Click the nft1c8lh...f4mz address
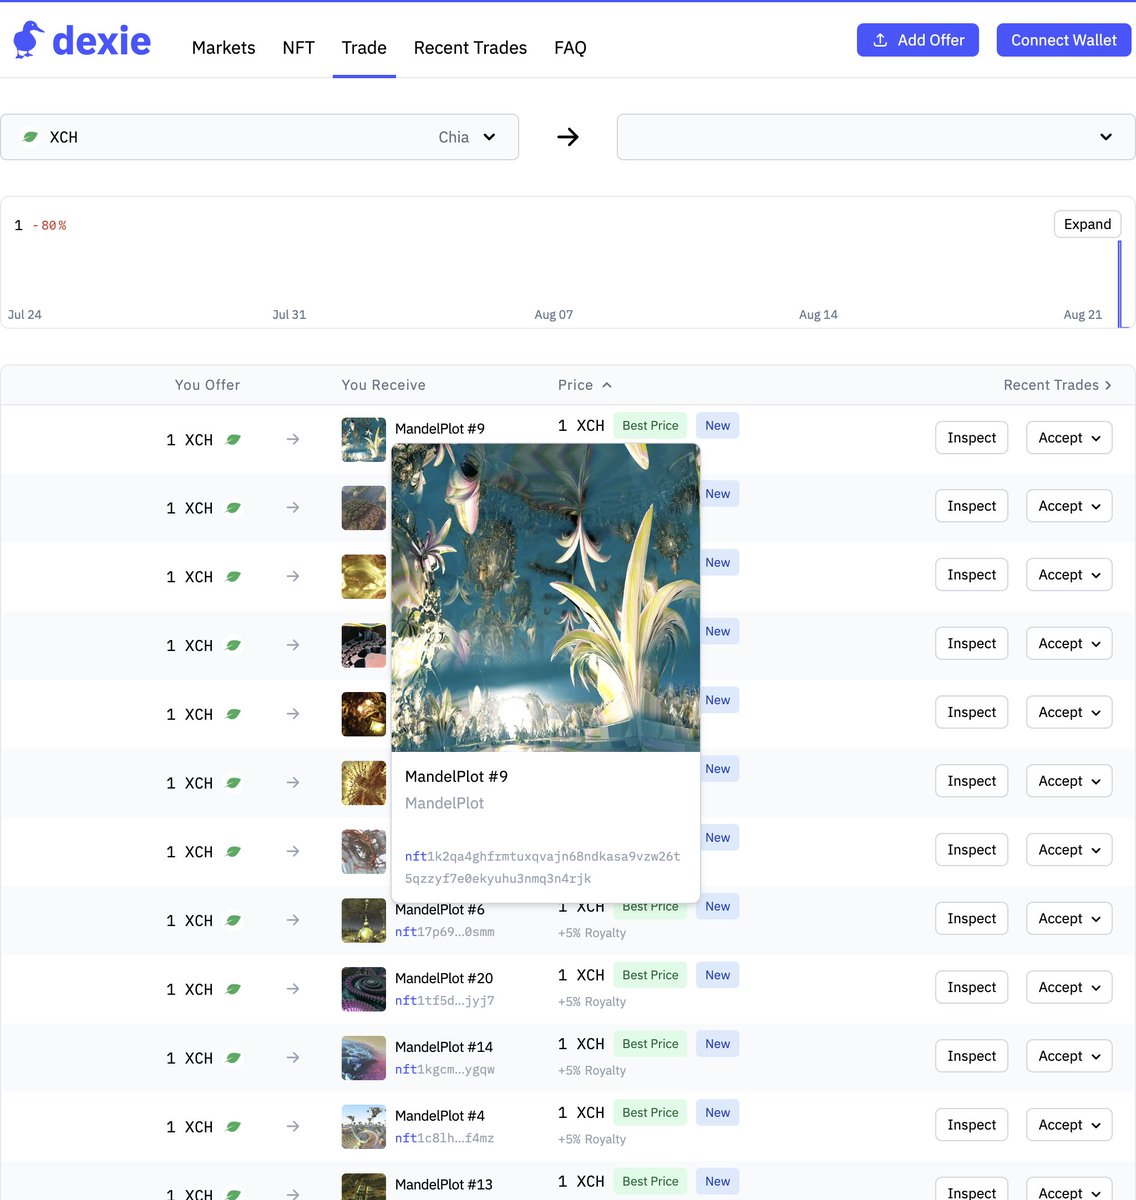This screenshot has width=1136, height=1200. click(x=445, y=1139)
